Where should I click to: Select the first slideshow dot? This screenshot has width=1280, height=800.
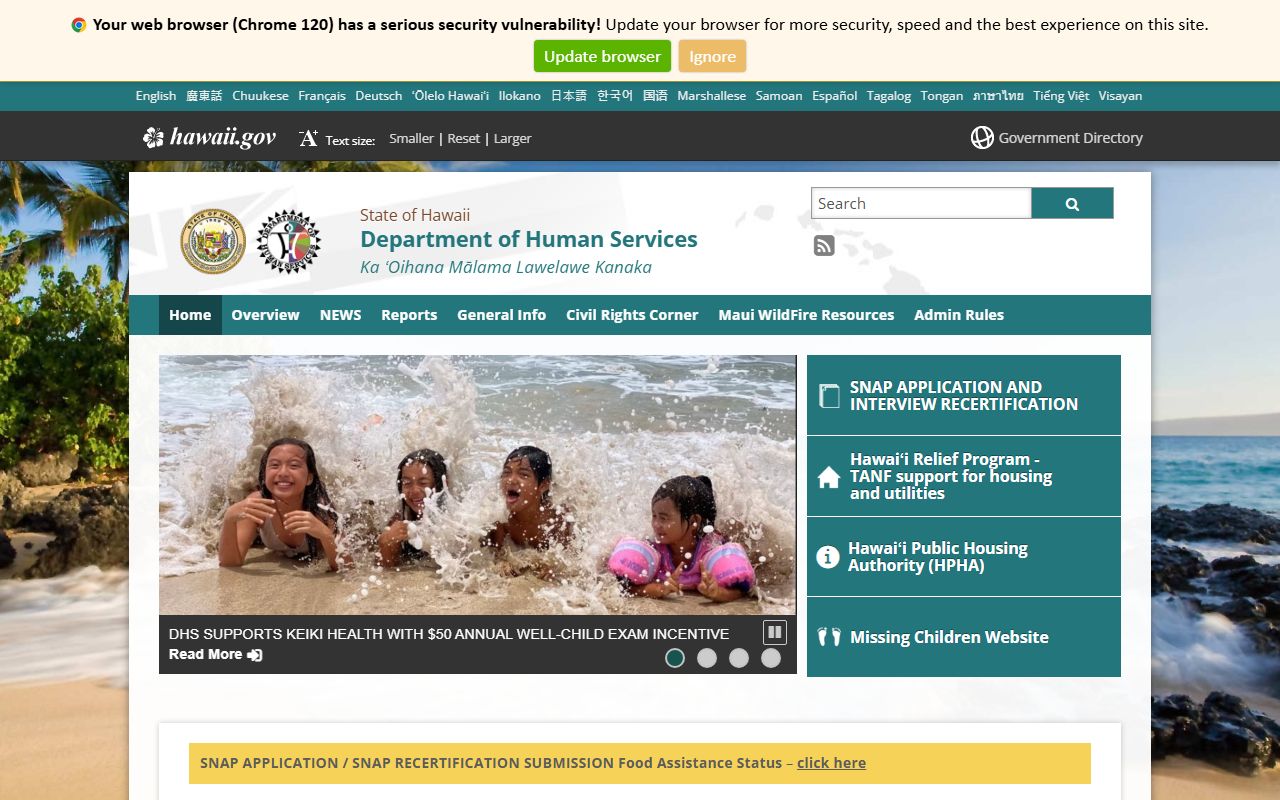pyautogui.click(x=675, y=658)
